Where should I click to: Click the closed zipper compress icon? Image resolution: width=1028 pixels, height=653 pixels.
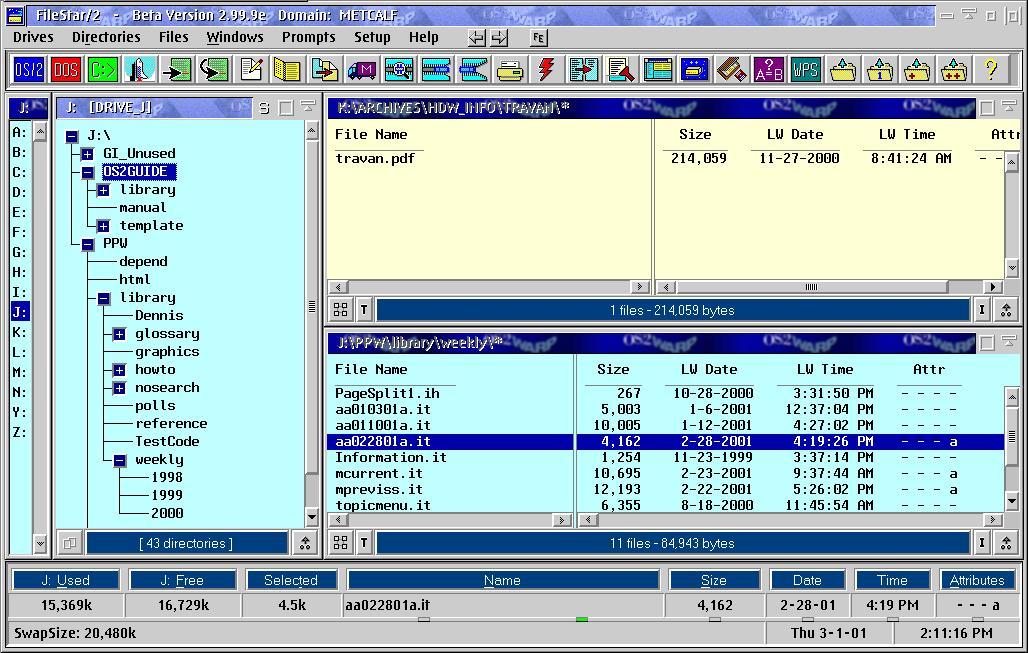436,69
